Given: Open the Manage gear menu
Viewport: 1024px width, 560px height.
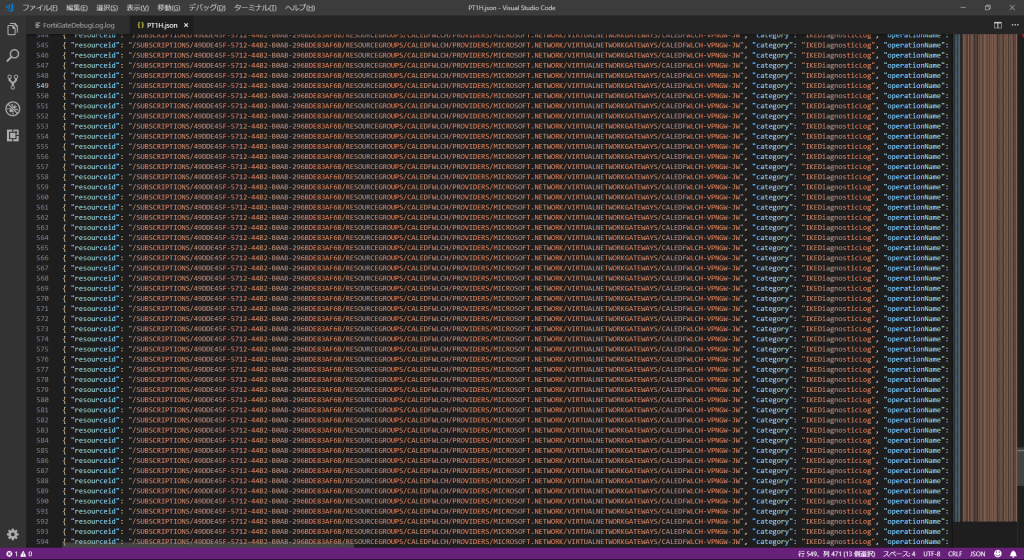Looking at the screenshot, I should 12,534.
